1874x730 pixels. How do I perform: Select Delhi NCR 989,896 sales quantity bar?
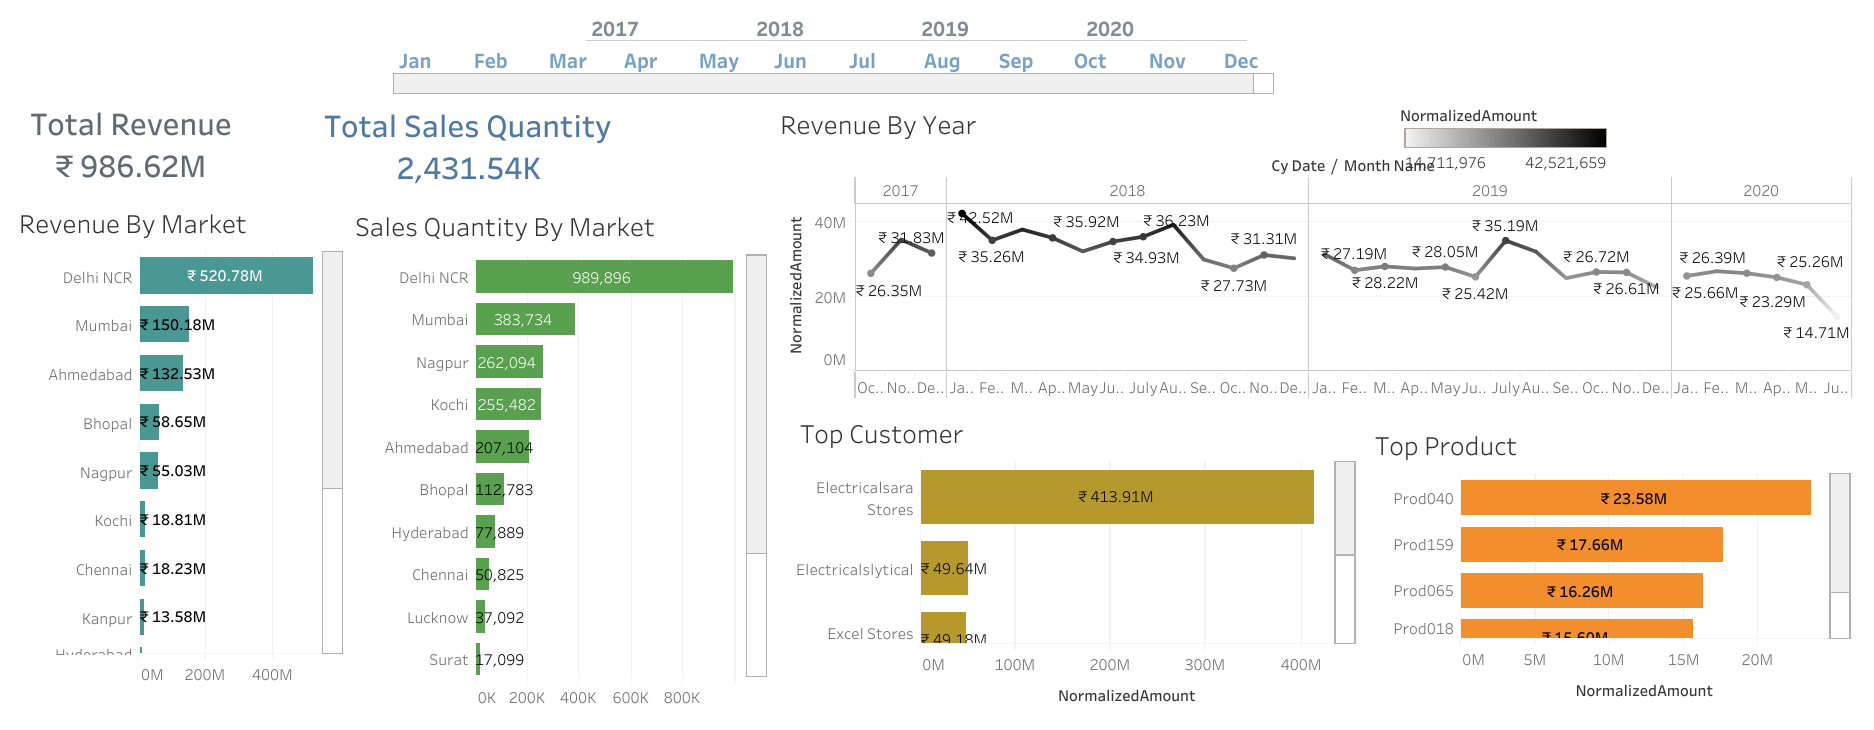tap(604, 277)
